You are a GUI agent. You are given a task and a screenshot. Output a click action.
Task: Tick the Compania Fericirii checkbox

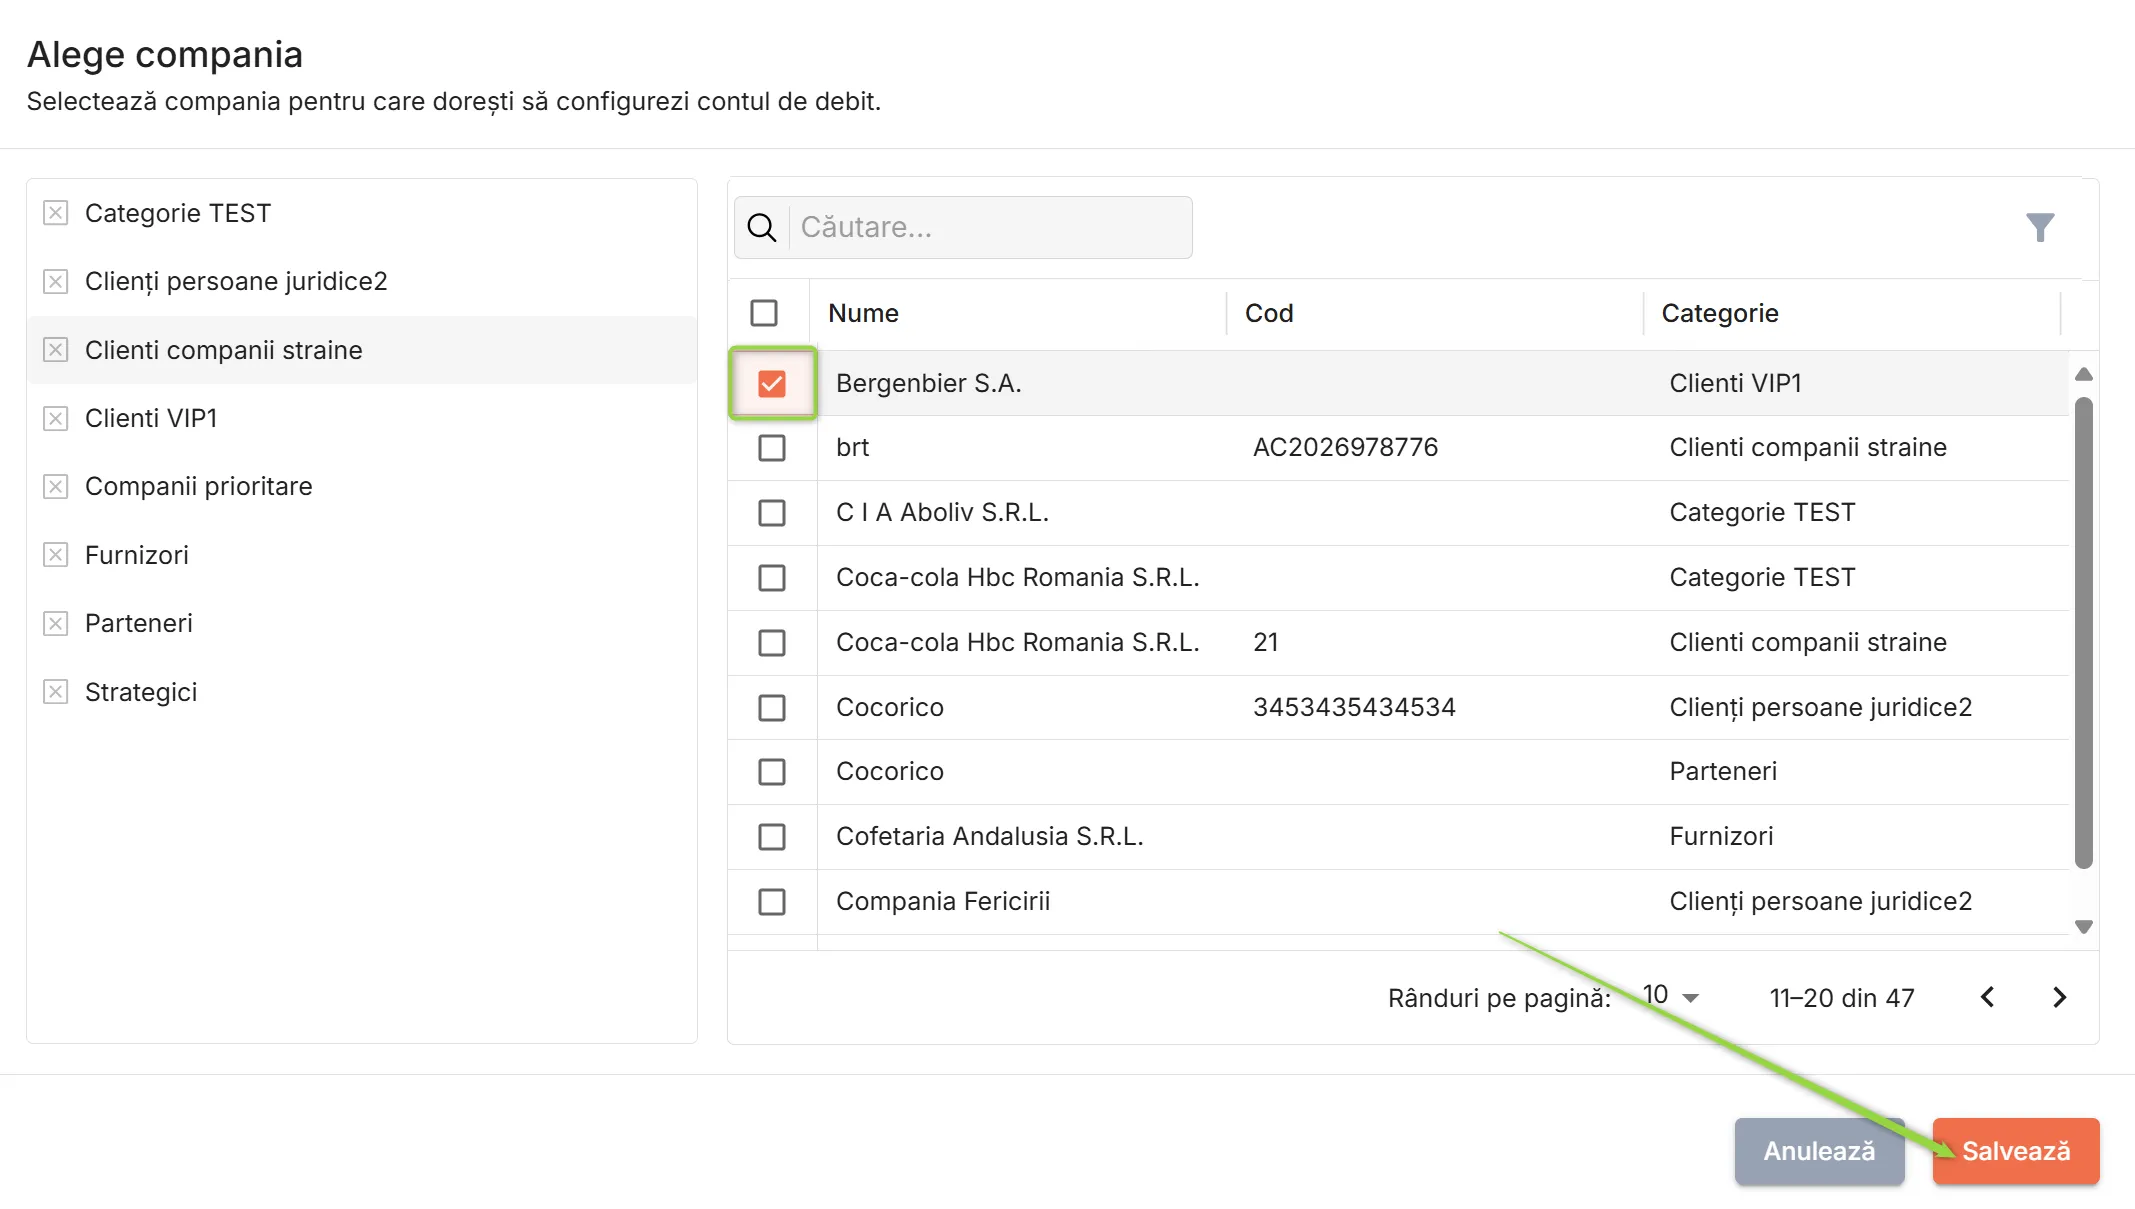pyautogui.click(x=772, y=902)
